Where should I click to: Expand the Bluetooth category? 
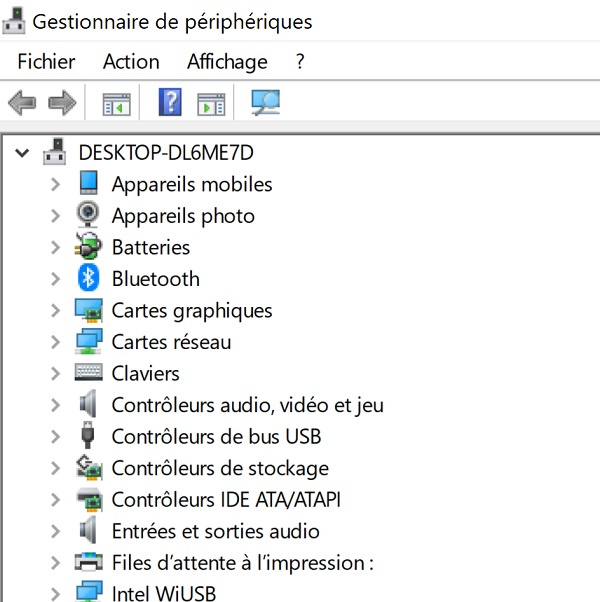[55, 279]
